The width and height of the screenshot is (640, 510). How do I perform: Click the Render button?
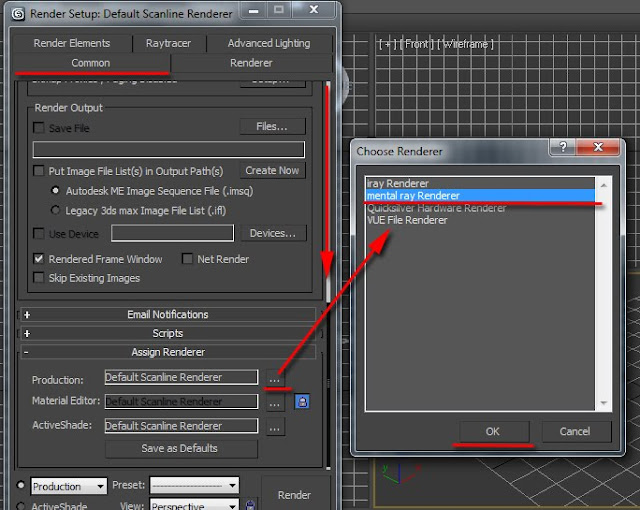pyautogui.click(x=294, y=495)
